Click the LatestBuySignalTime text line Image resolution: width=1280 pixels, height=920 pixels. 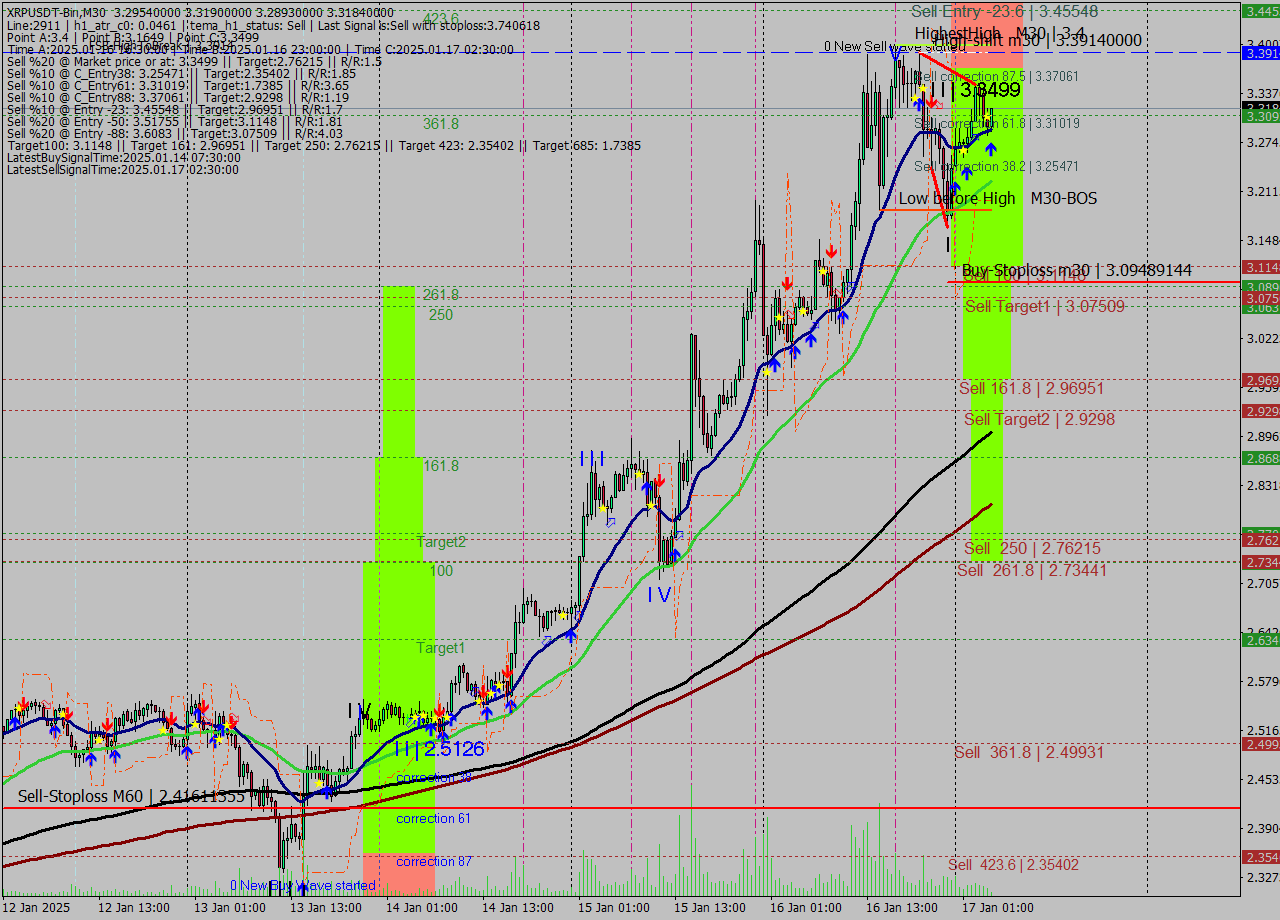tap(124, 157)
